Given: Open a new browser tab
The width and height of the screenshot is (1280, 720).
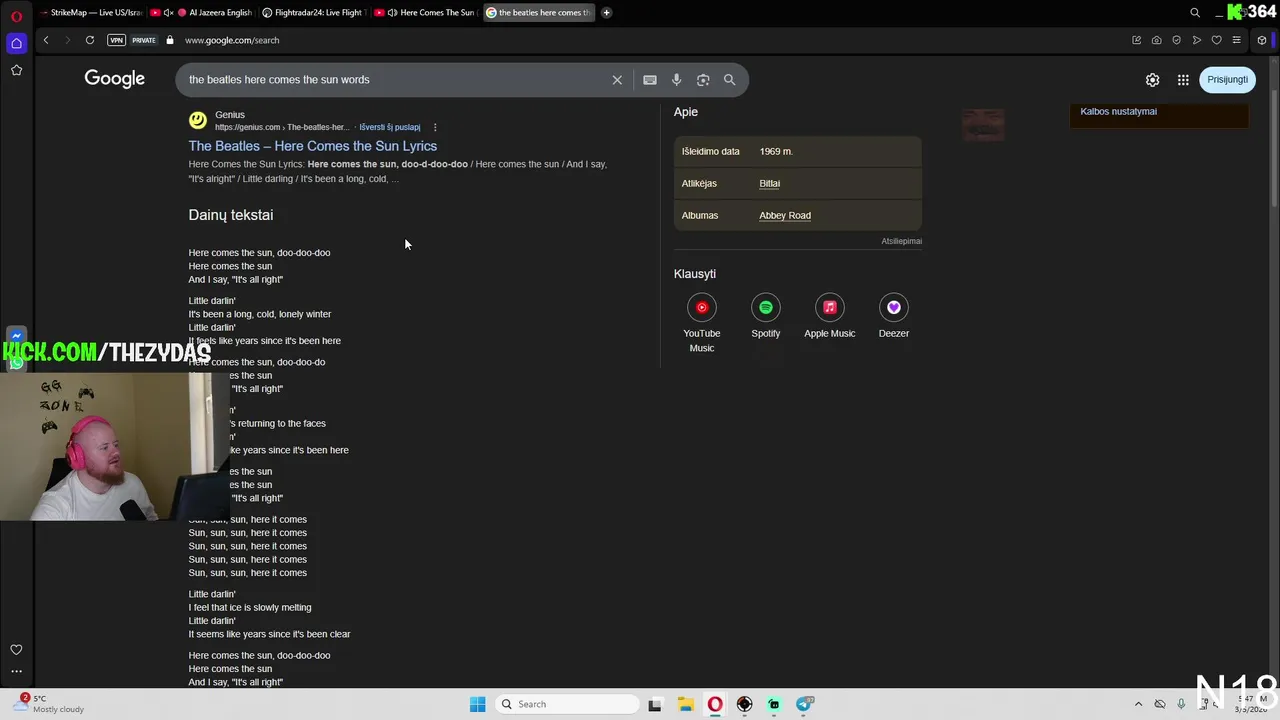Looking at the screenshot, I should point(606,13).
